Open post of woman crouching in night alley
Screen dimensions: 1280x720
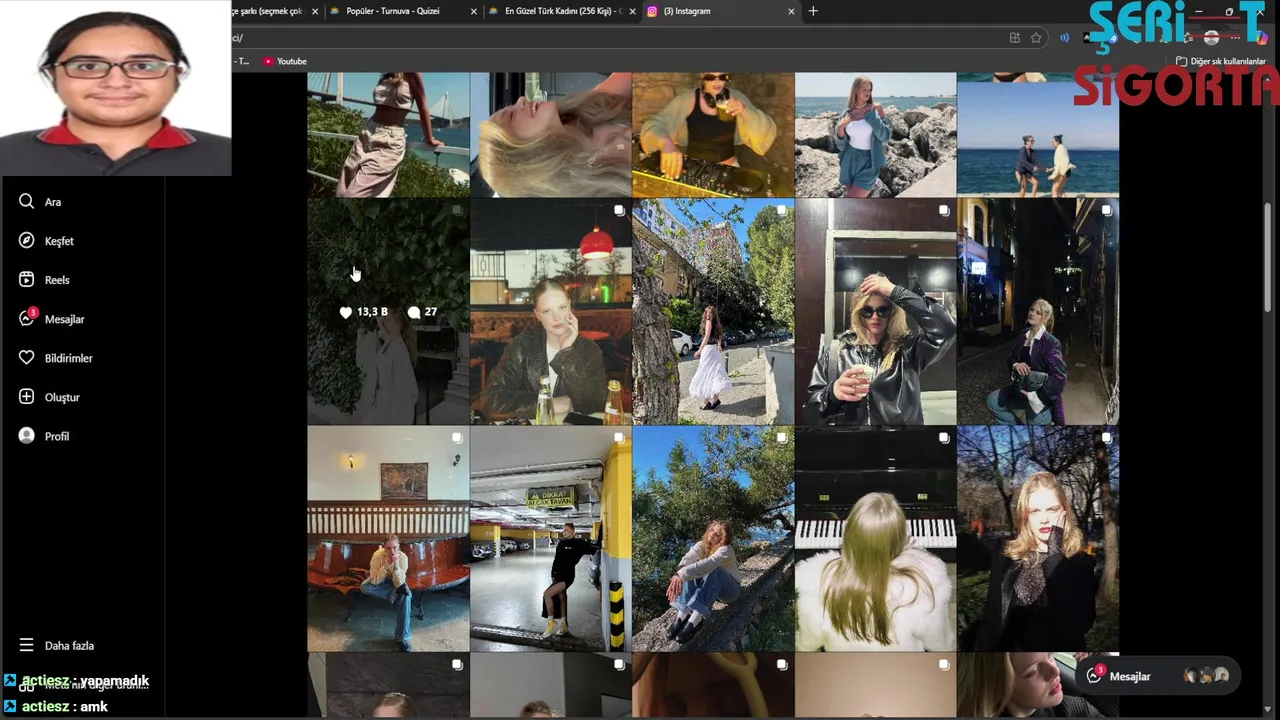pyautogui.click(x=1038, y=312)
